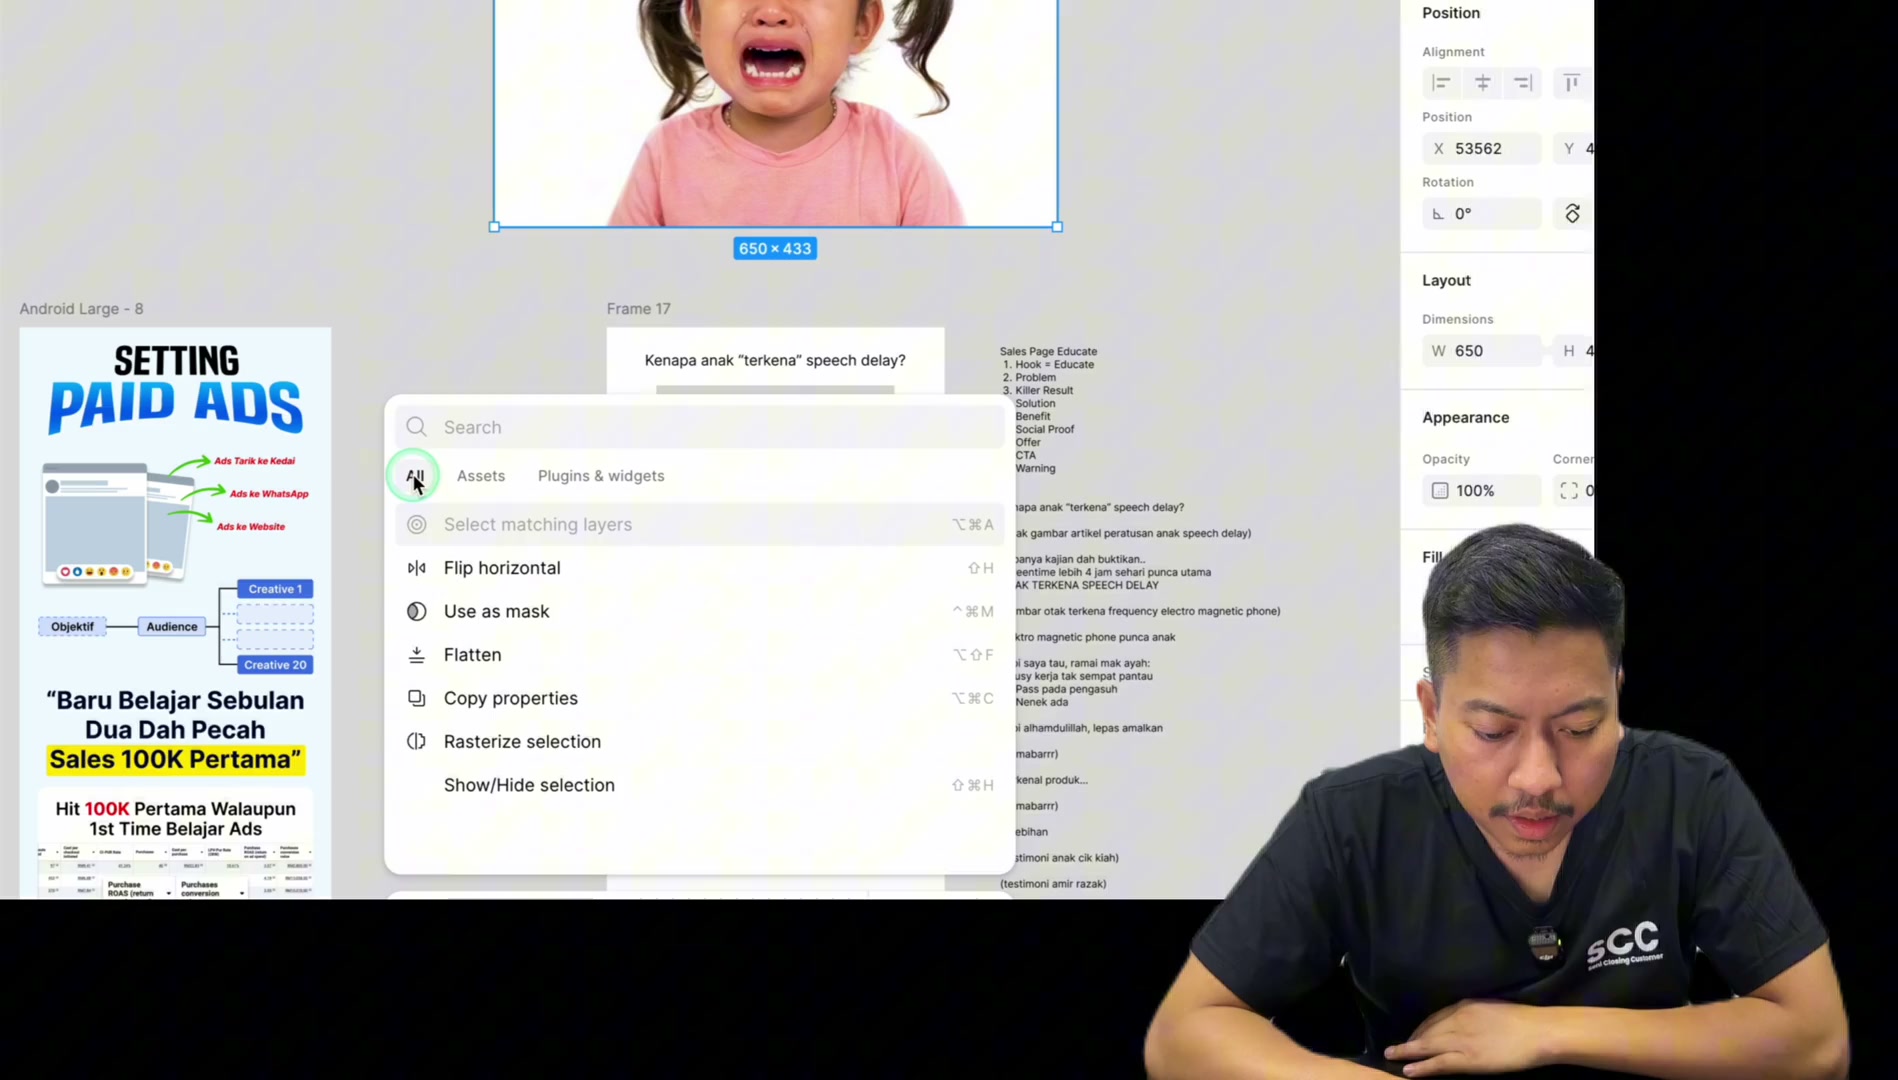
Task: Align horizontal centers in the Alignment row
Action: (x=1483, y=83)
